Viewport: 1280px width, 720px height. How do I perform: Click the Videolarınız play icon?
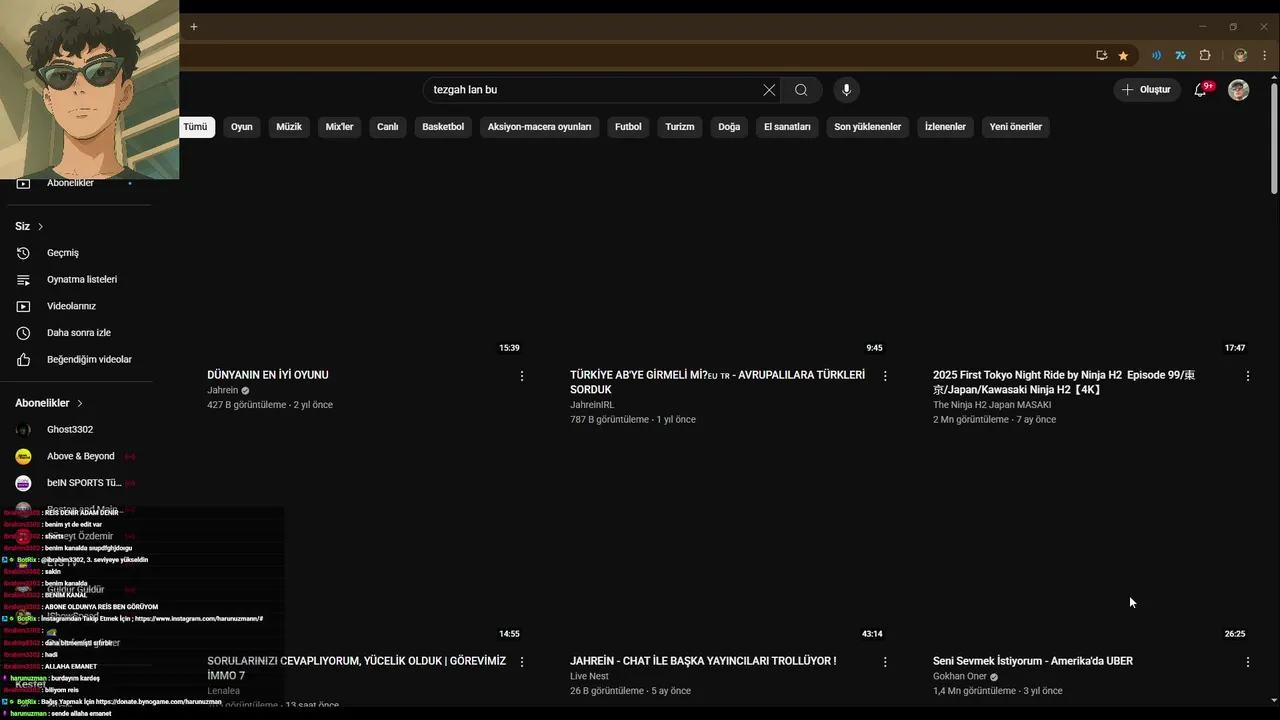click(x=23, y=306)
